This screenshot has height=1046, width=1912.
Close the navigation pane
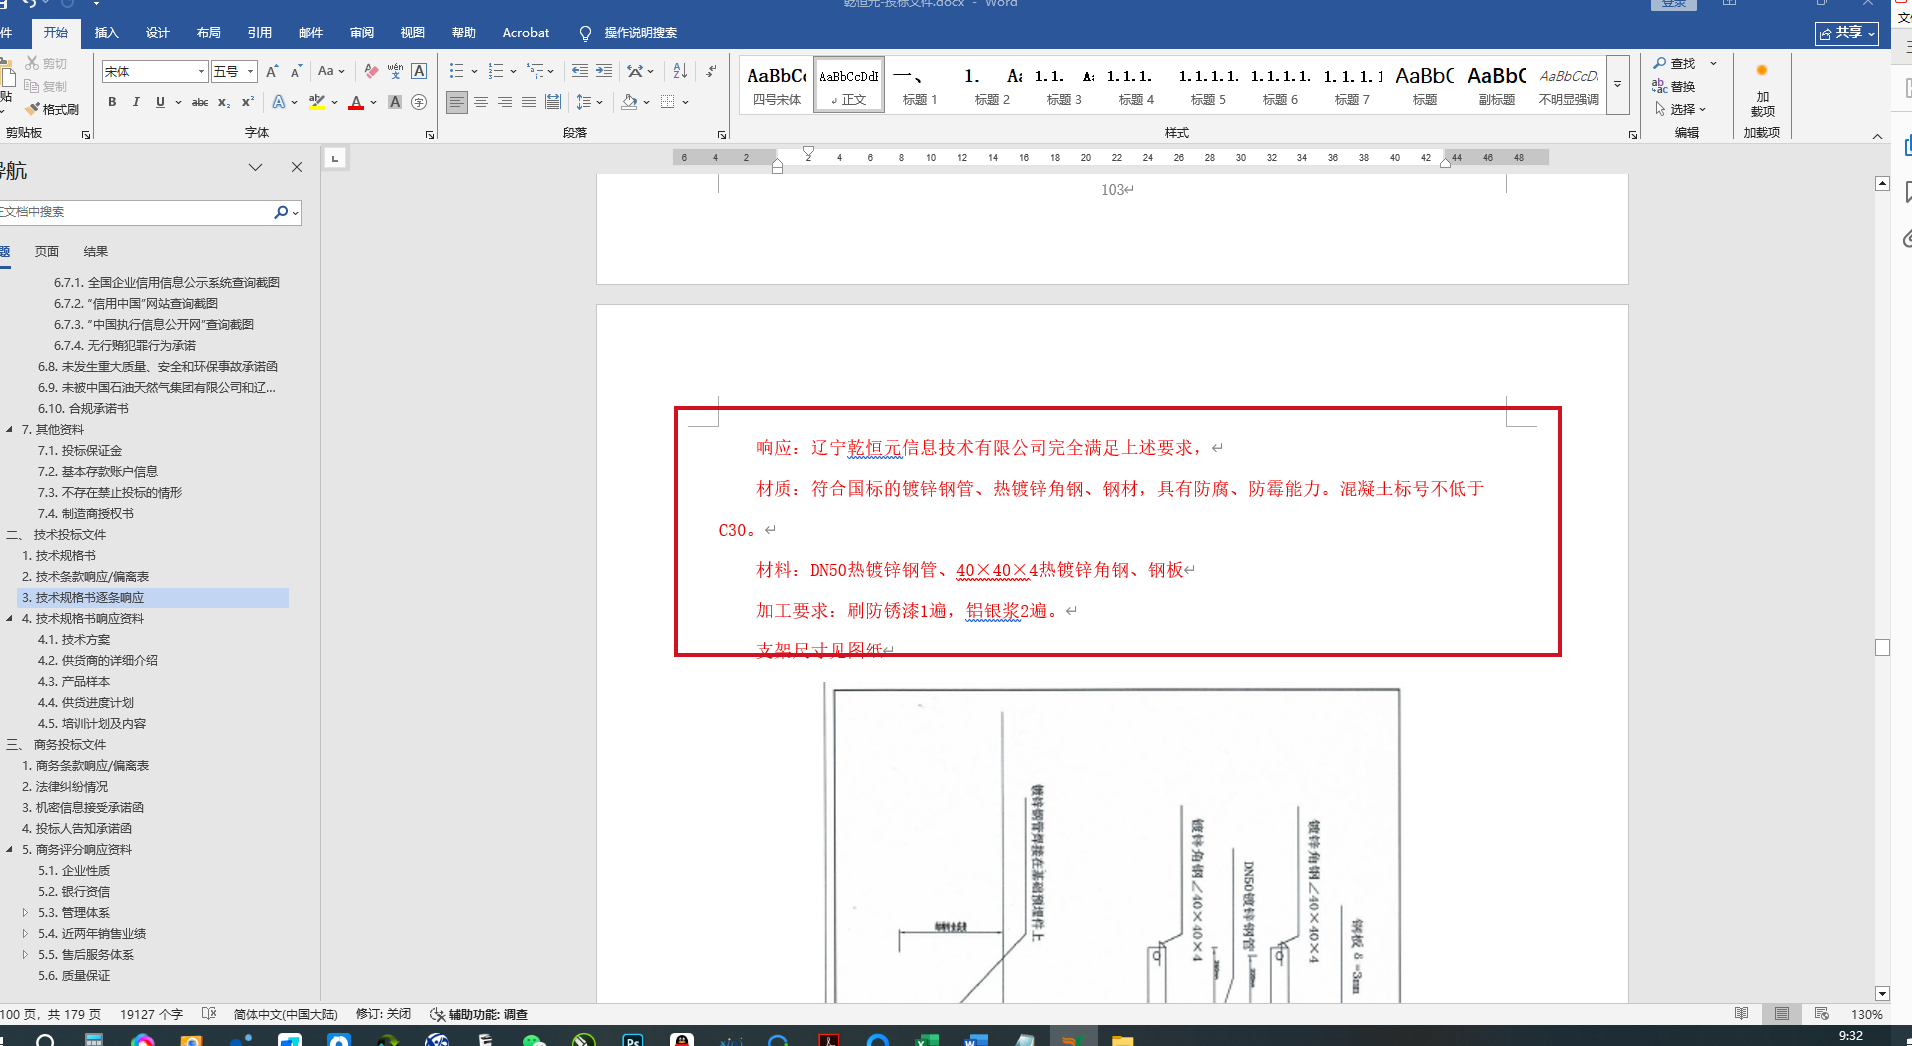pyautogui.click(x=297, y=167)
